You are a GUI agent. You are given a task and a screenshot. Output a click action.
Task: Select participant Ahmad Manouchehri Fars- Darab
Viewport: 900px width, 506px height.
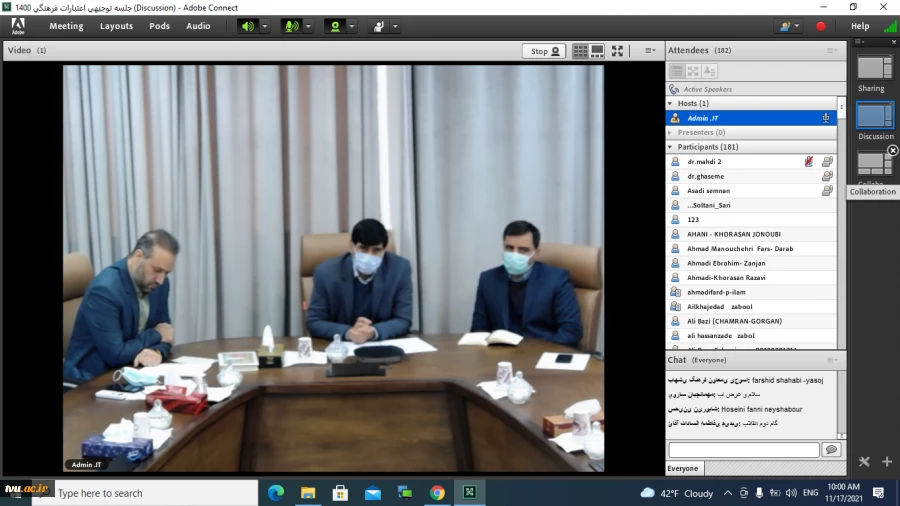pyautogui.click(x=751, y=248)
